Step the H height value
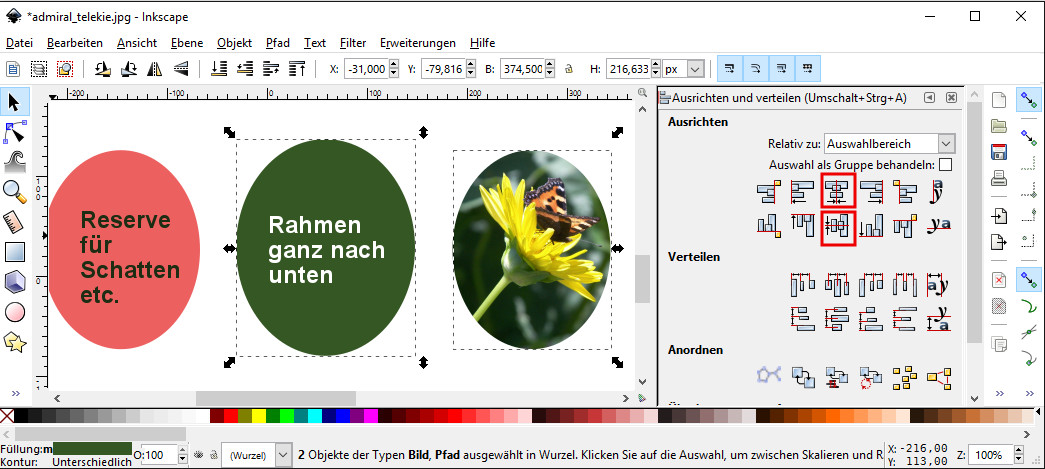 click(655, 69)
